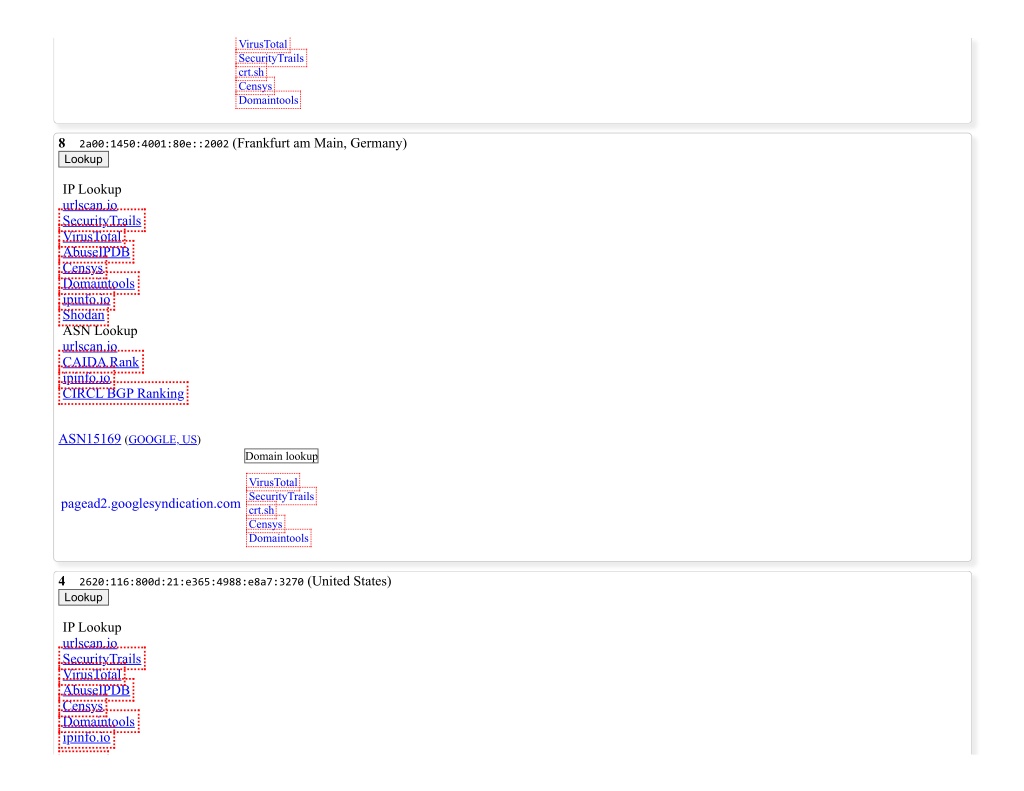
Task: Follow the GOOGLE, US link
Action: [163, 440]
